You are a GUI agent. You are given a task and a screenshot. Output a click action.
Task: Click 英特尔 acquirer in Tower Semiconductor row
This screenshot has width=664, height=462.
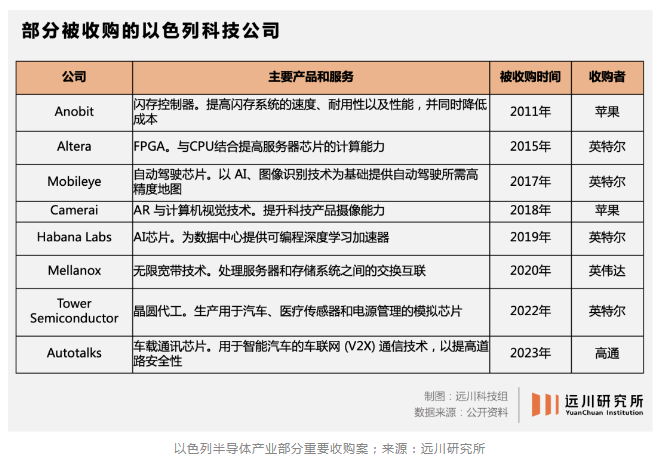(x=607, y=311)
